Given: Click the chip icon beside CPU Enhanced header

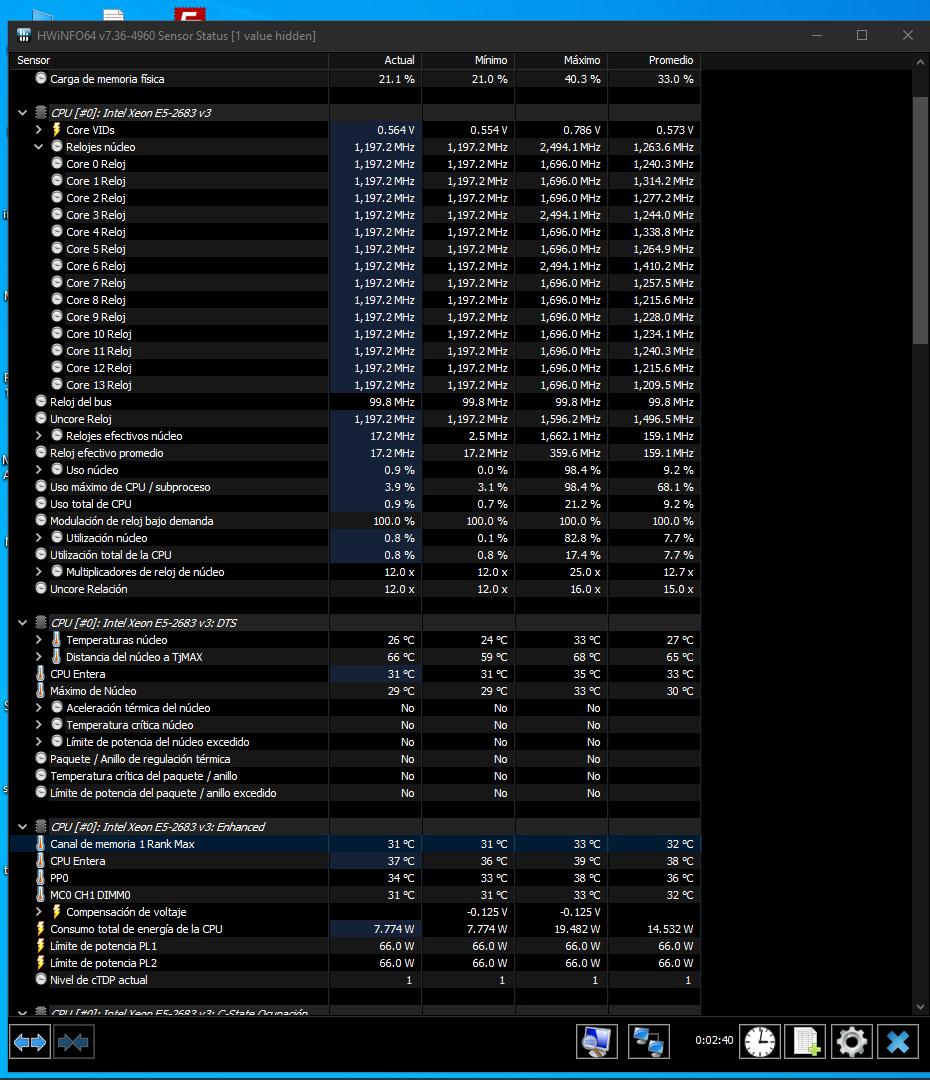Looking at the screenshot, I should coord(41,827).
